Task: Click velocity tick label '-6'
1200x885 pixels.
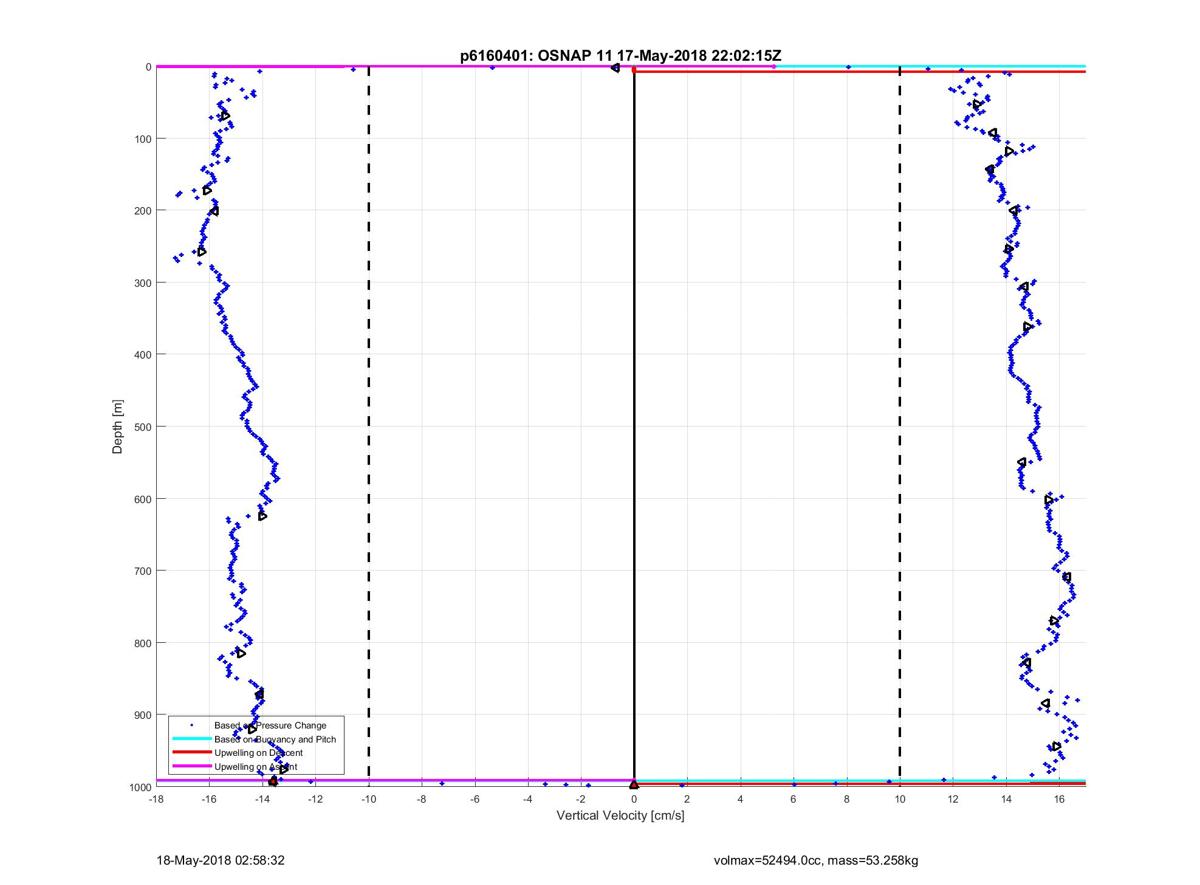Action: (474, 799)
